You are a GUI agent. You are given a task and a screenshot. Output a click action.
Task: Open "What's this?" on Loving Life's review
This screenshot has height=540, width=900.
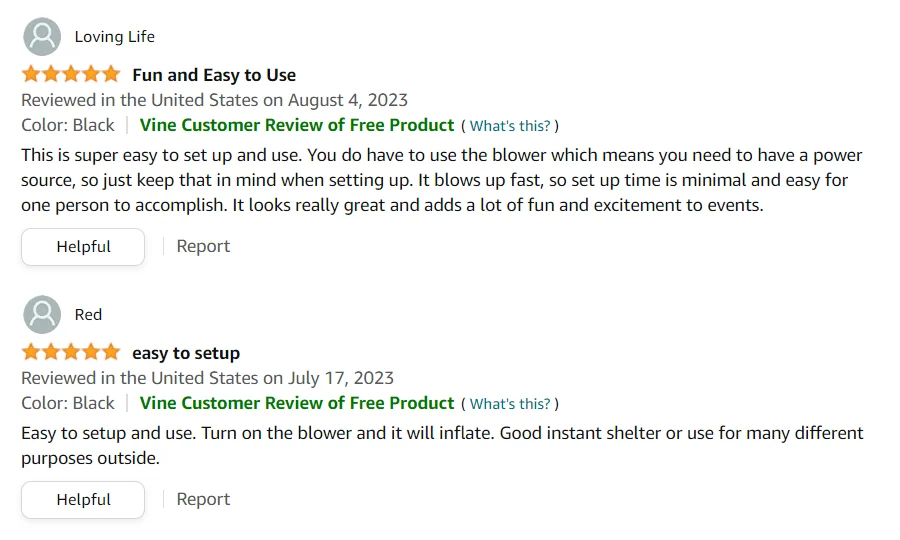click(x=510, y=126)
